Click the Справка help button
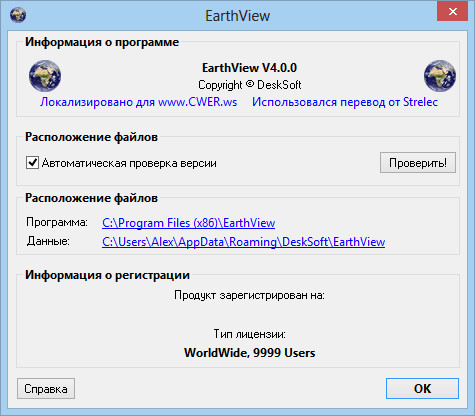Viewport: 475px width, 416px height. (x=46, y=389)
